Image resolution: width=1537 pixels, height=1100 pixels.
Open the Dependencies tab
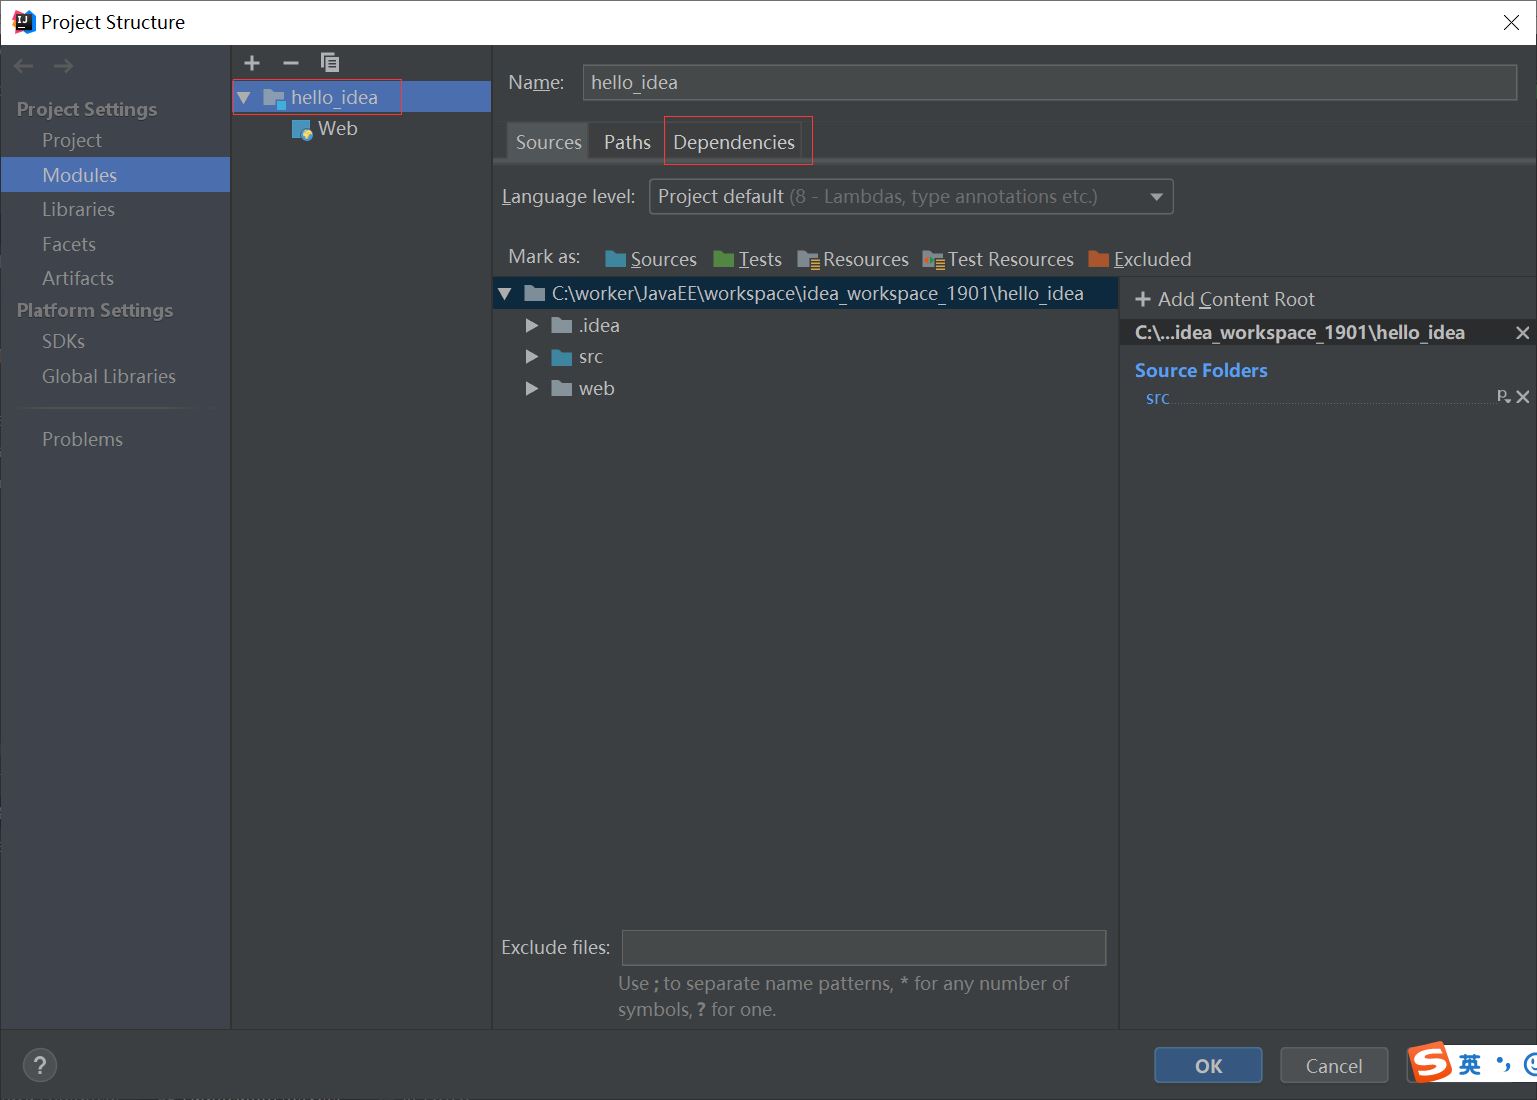tap(734, 142)
